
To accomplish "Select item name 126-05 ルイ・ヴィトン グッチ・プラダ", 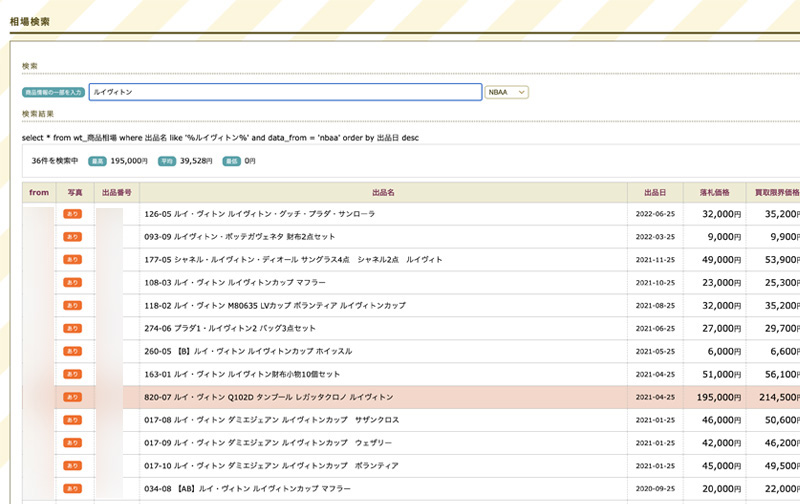I will (x=259, y=214).
